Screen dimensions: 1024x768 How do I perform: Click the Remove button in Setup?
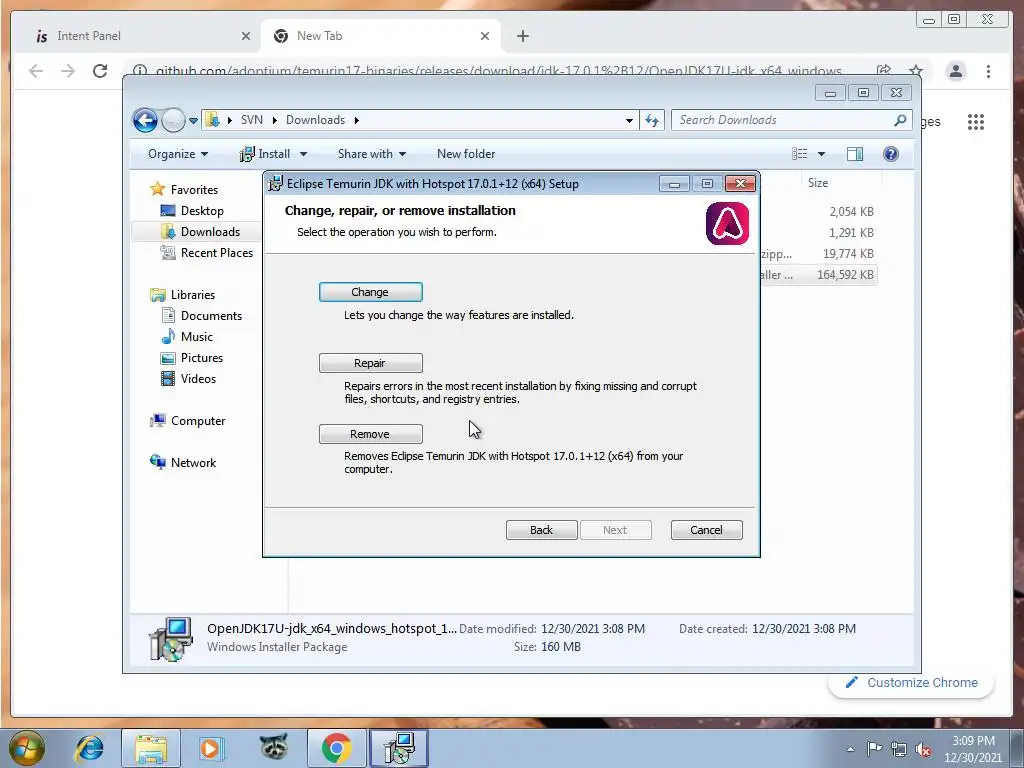(x=370, y=434)
